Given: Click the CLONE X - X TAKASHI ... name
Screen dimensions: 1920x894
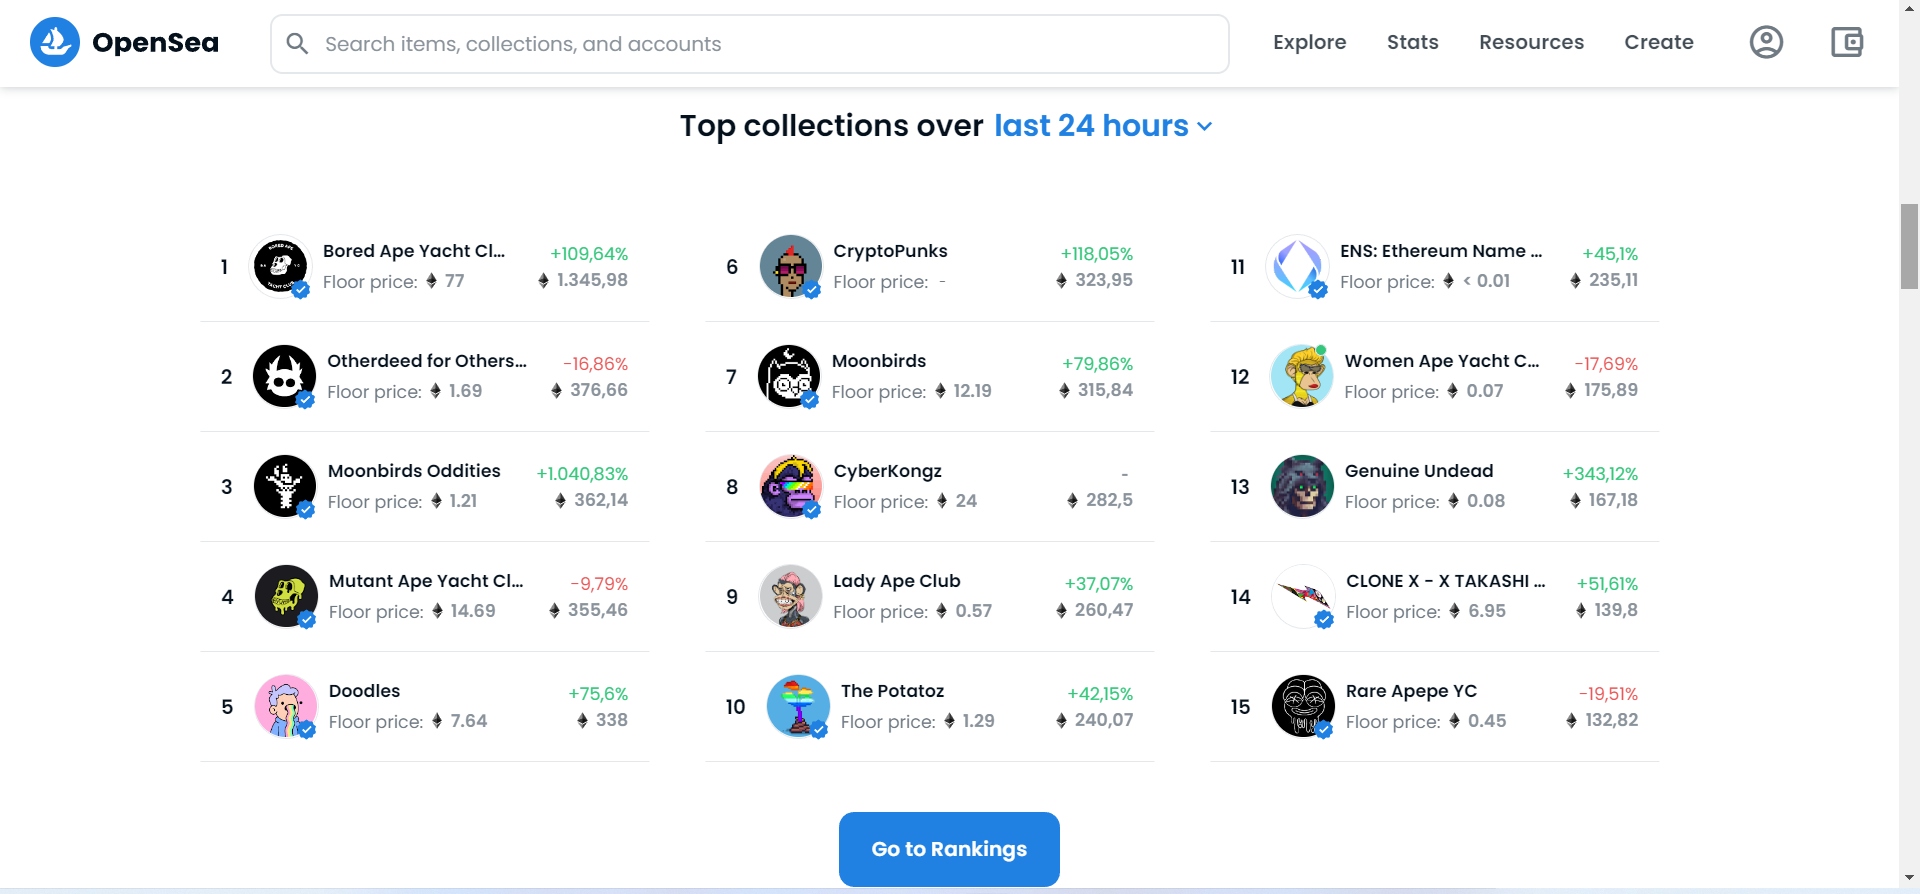Looking at the screenshot, I should 1446,581.
